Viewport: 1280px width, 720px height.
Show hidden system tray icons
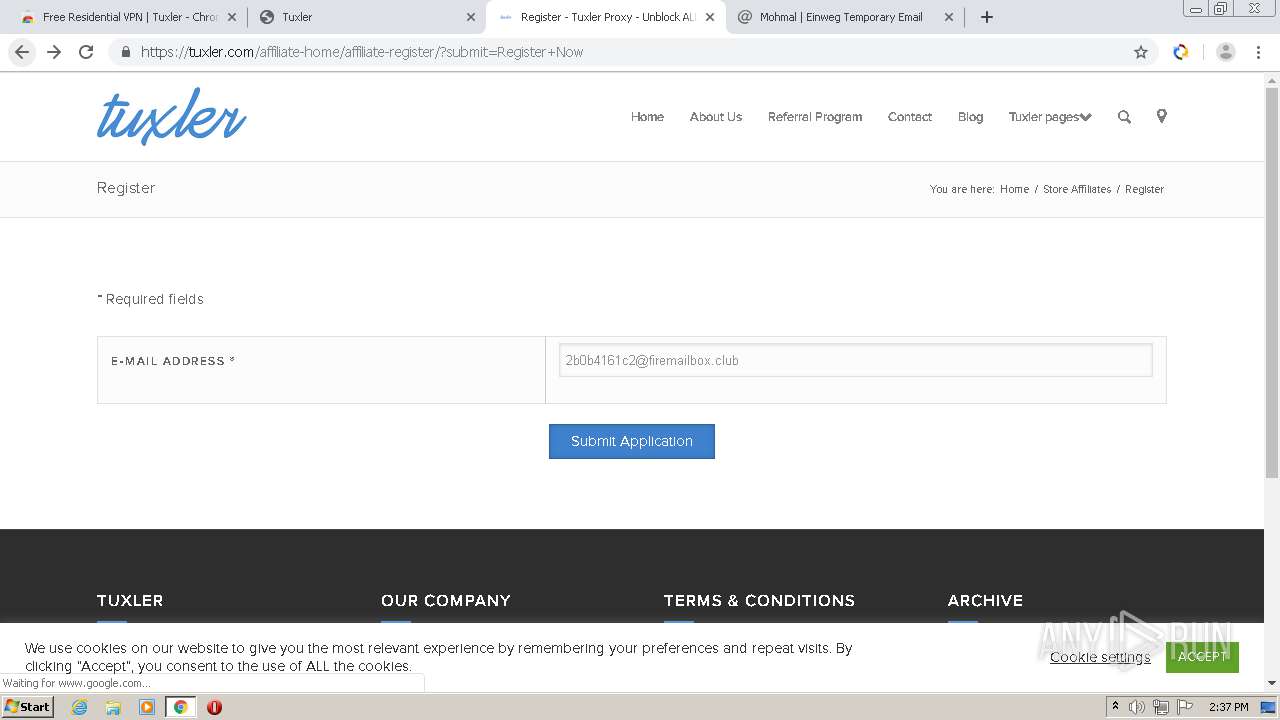[x=1115, y=707]
